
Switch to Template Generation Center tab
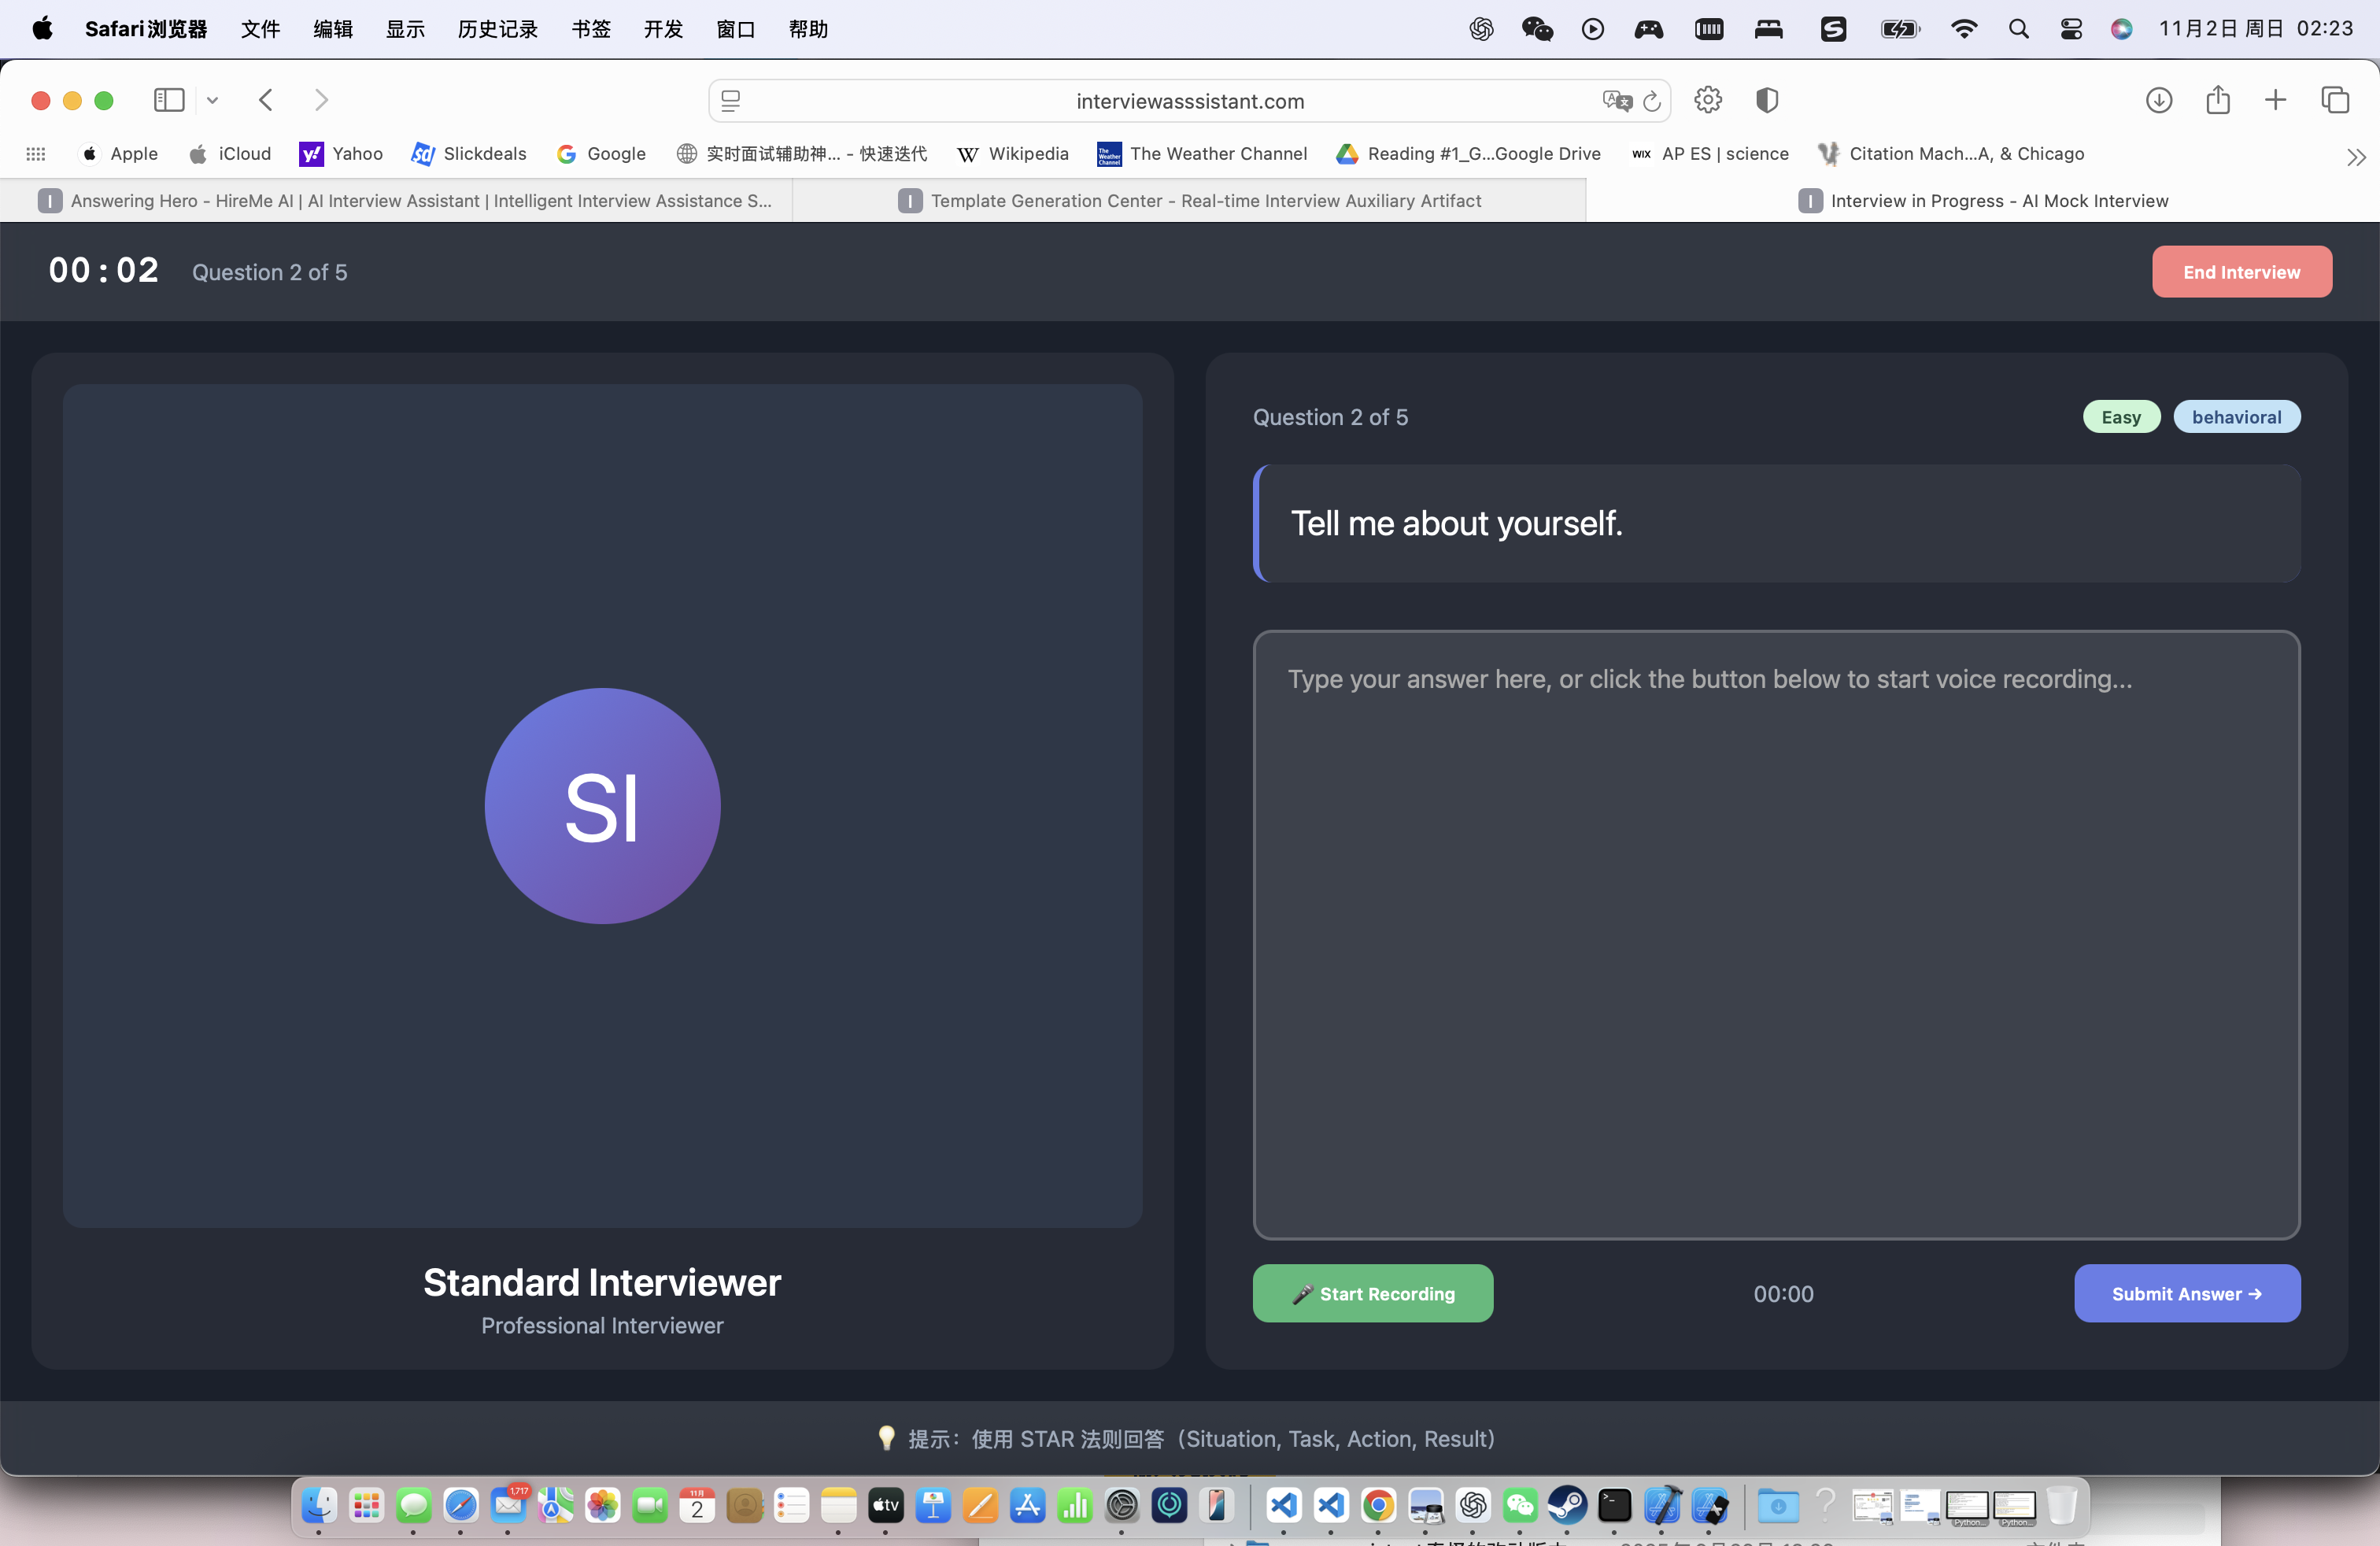1189,201
